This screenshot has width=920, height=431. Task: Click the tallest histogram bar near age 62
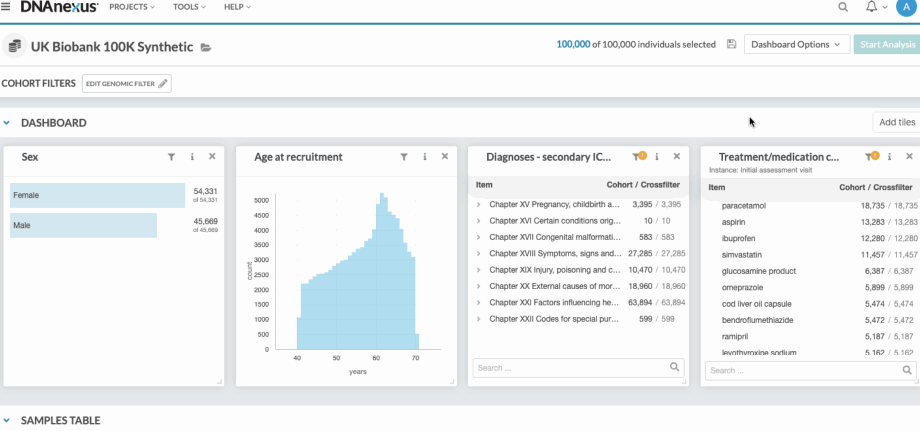click(x=382, y=270)
